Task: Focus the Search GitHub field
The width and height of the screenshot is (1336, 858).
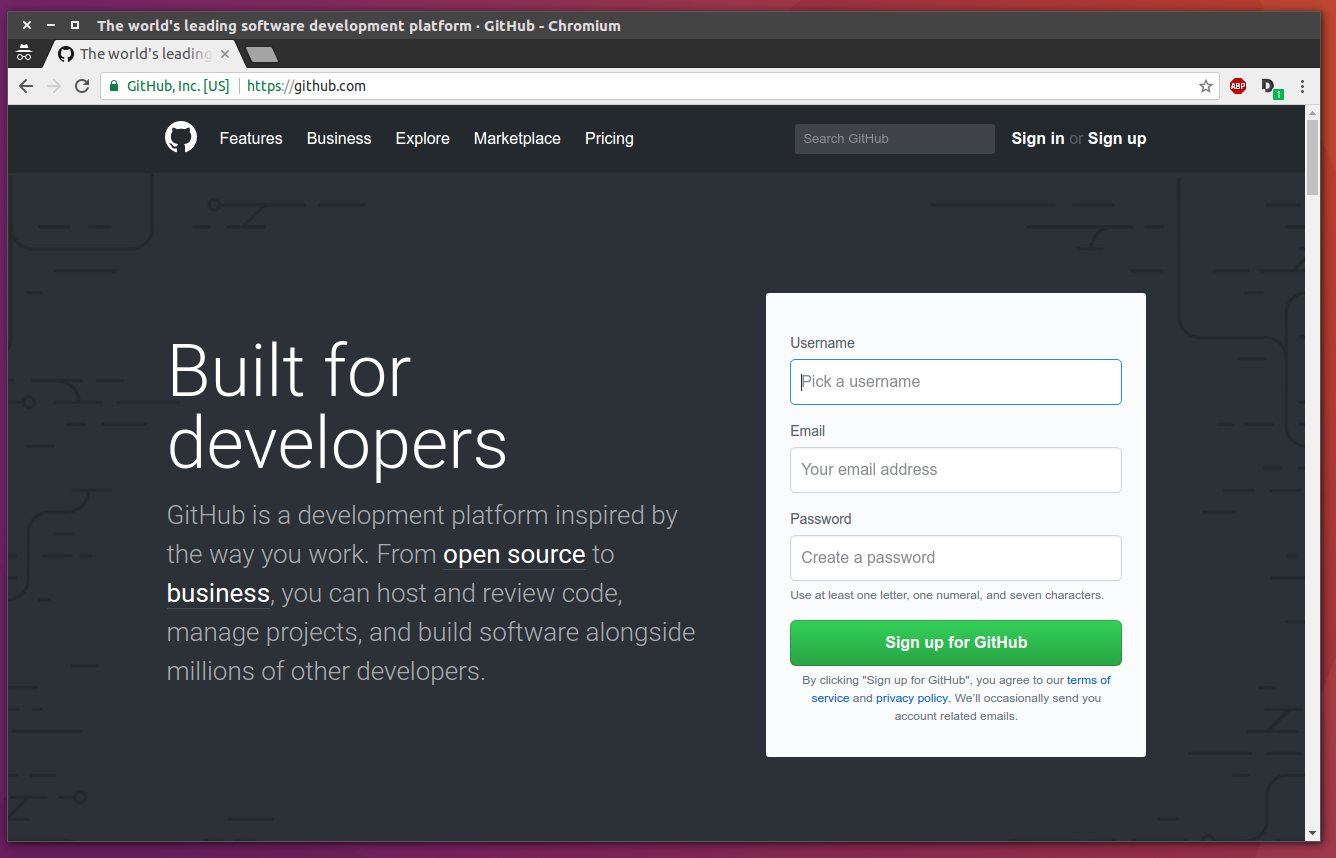Action: tap(894, 139)
